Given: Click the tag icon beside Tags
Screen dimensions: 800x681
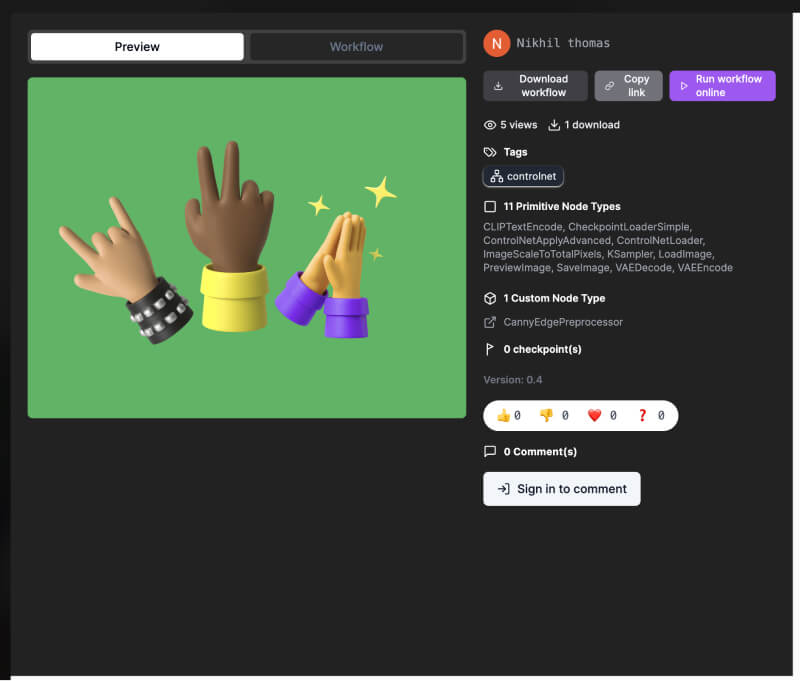Looking at the screenshot, I should tap(490, 152).
